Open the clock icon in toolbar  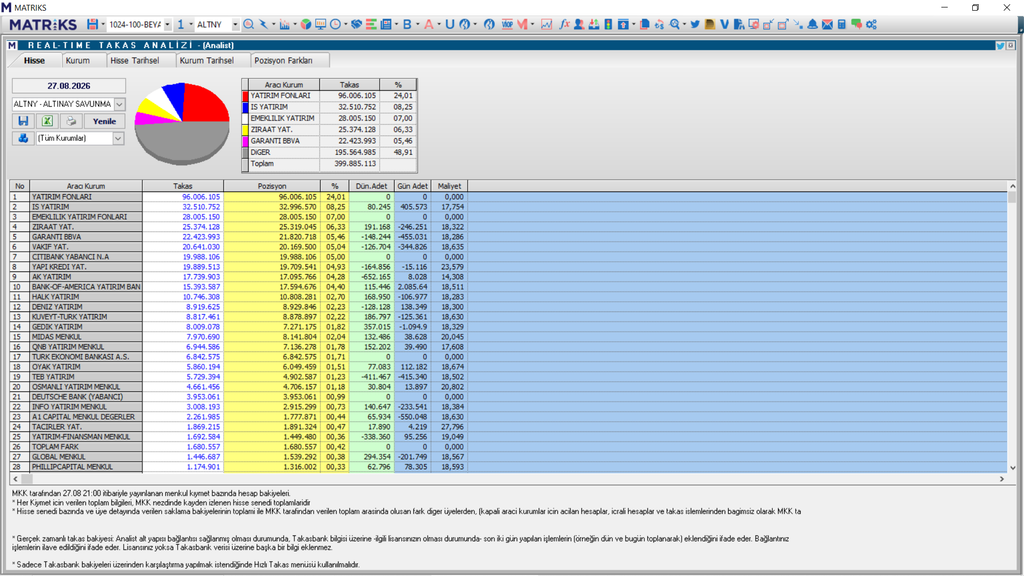335,24
